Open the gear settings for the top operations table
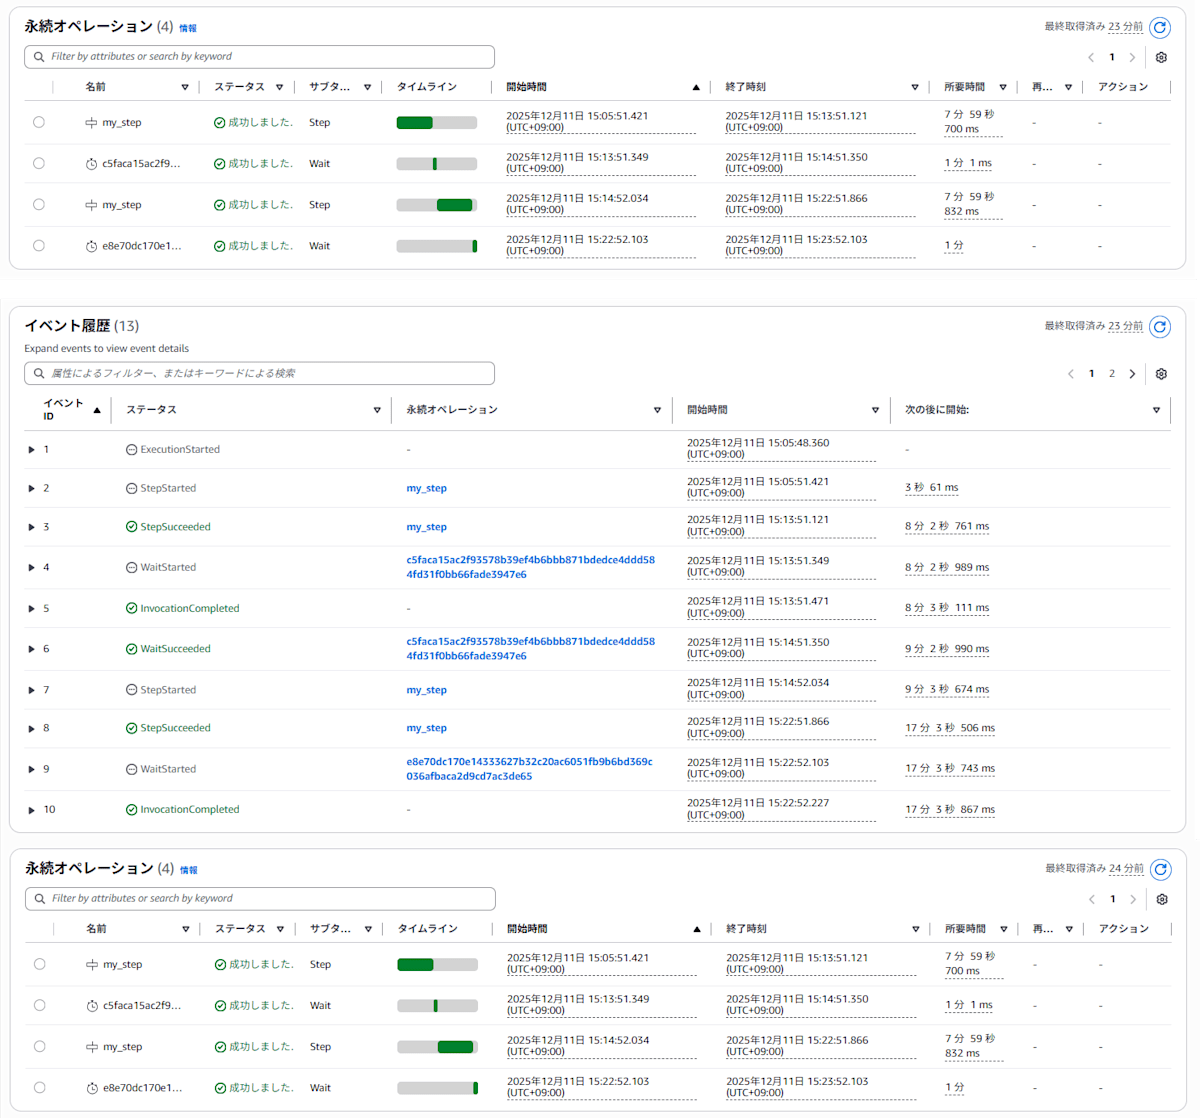The height and width of the screenshot is (1118, 1200). 1161,57
